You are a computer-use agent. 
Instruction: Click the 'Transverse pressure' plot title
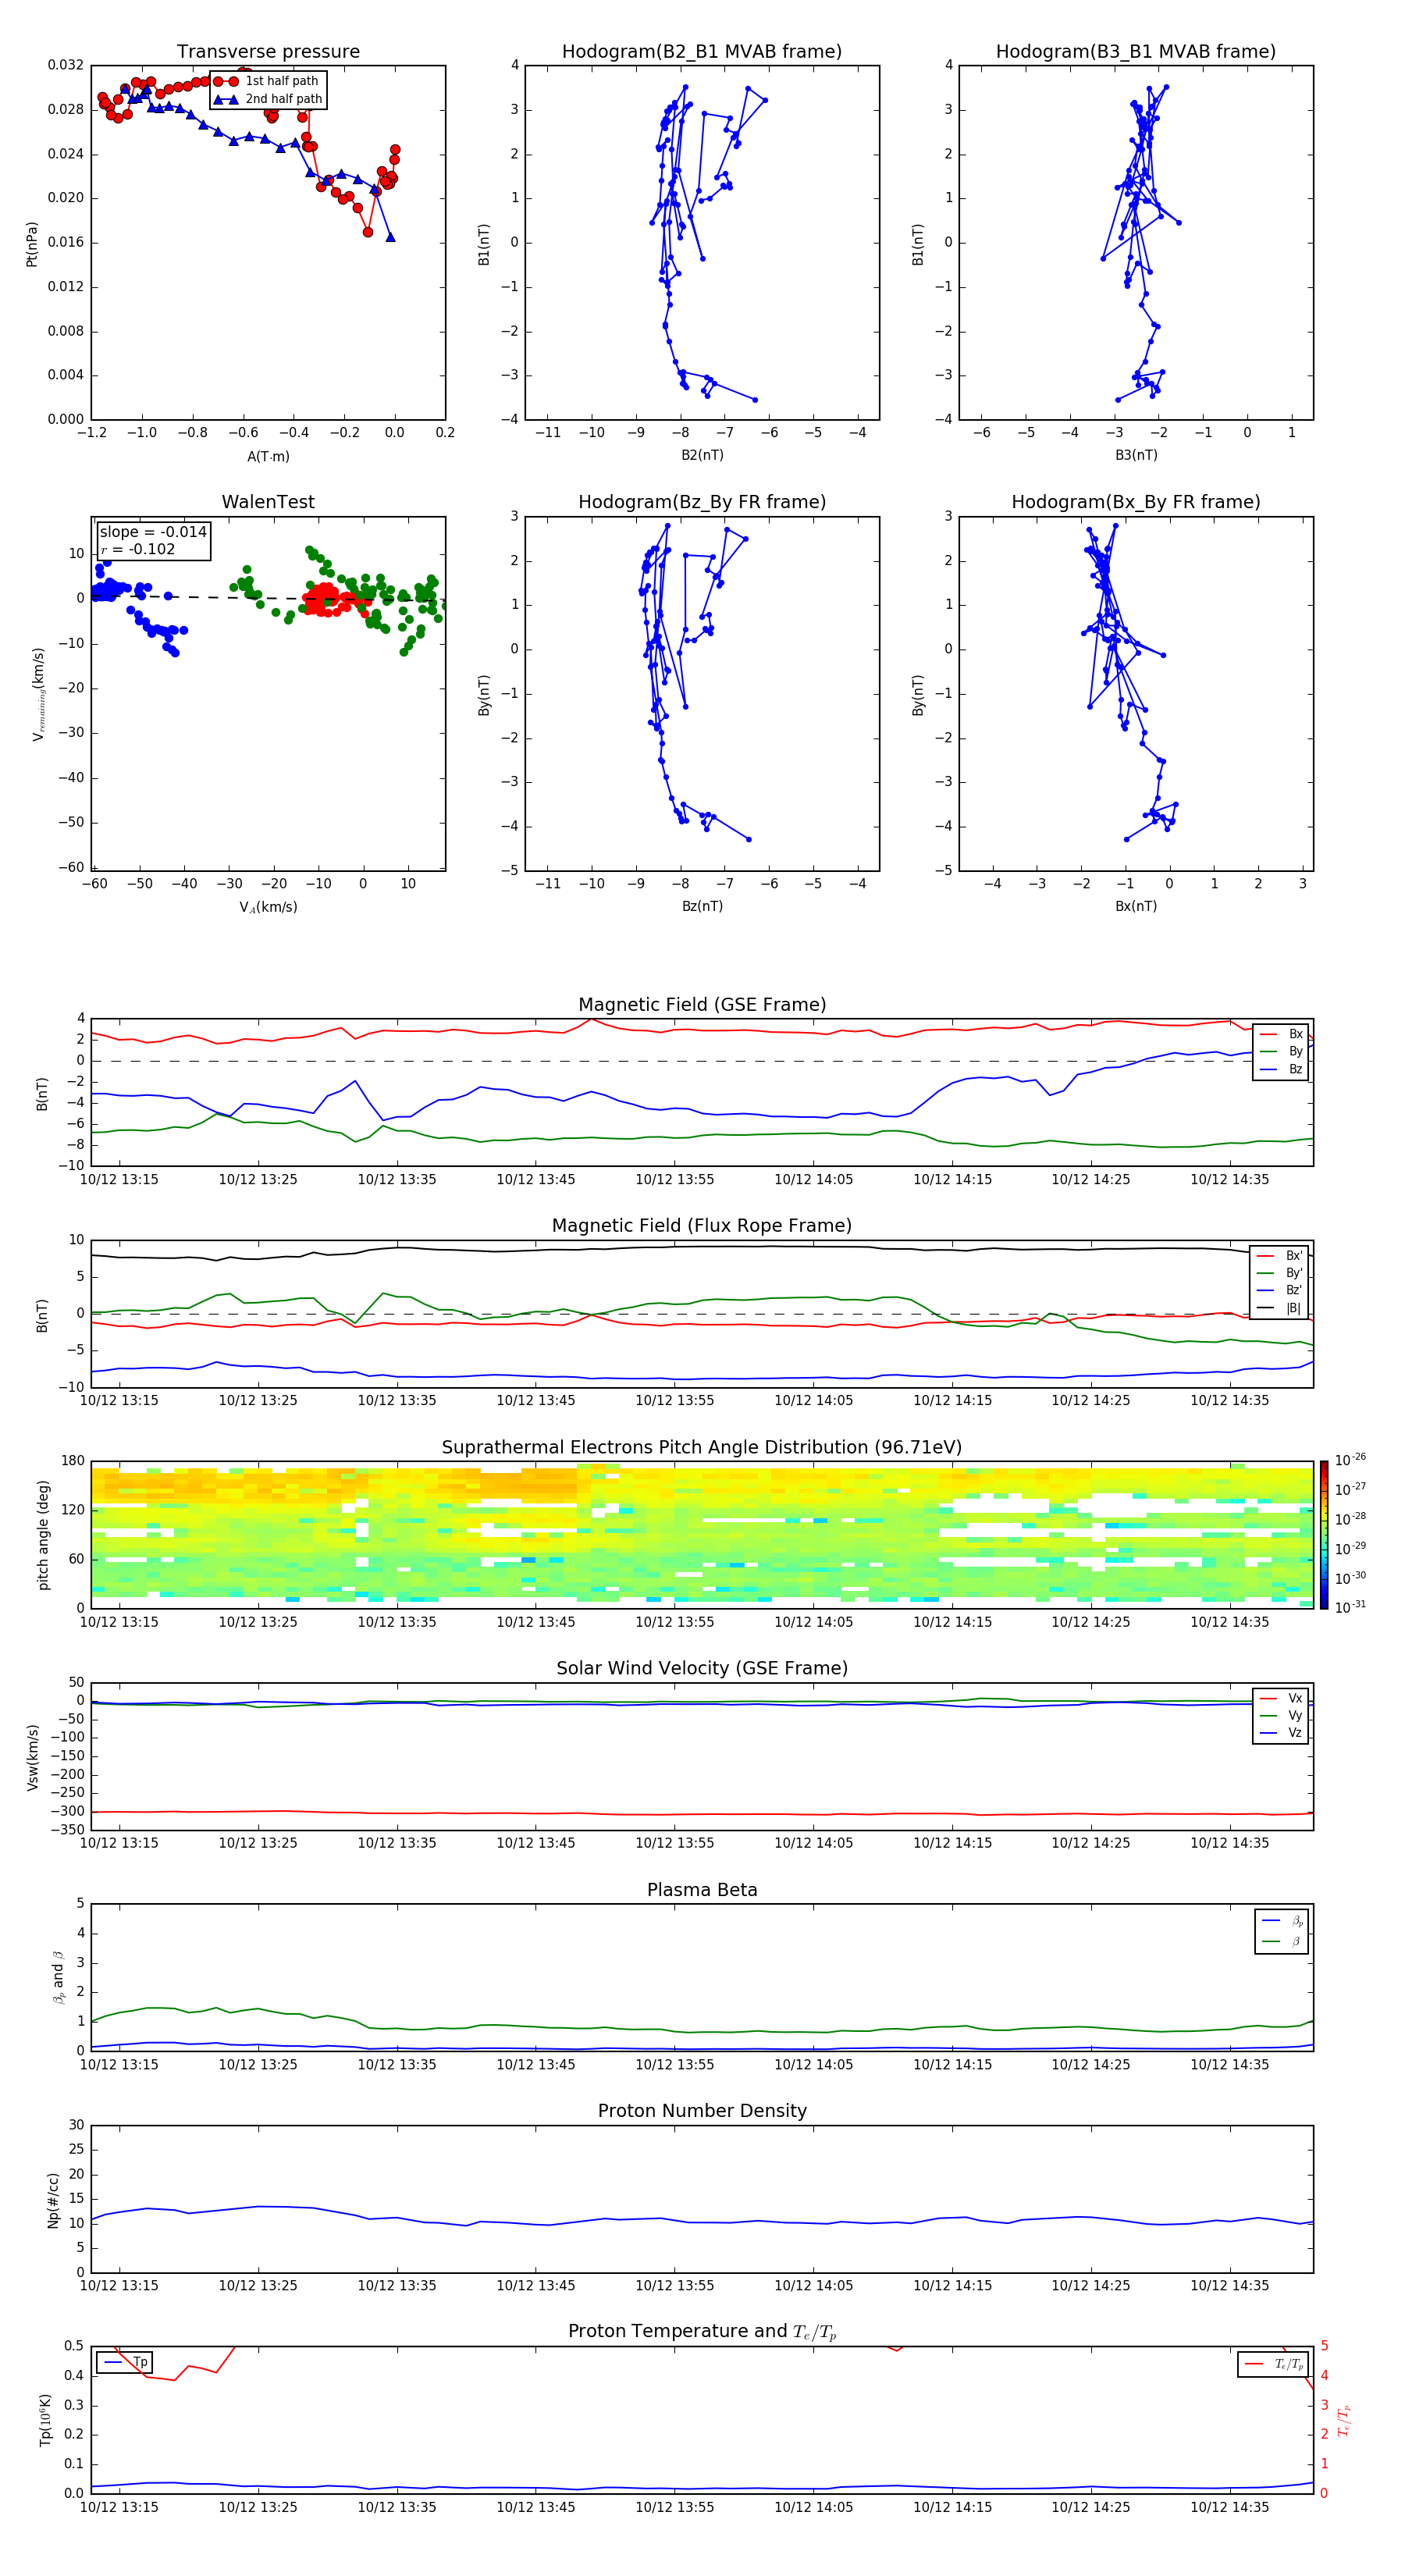tap(268, 52)
